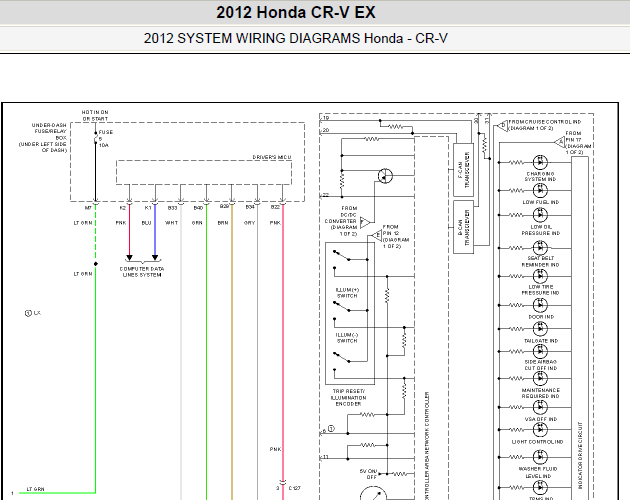Click the arrowhead at the end of the BLU K1 wire
630x500 pixels.
155,257
